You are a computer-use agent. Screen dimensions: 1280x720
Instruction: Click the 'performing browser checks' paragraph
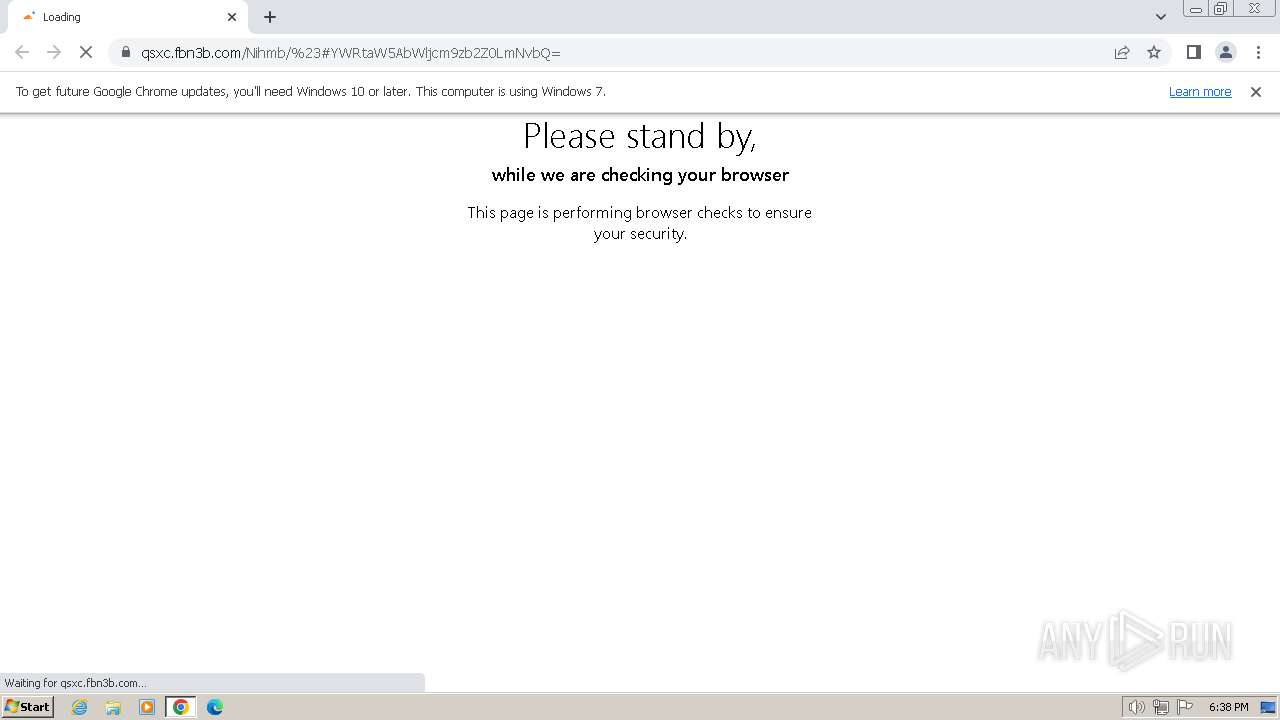pyautogui.click(x=640, y=223)
